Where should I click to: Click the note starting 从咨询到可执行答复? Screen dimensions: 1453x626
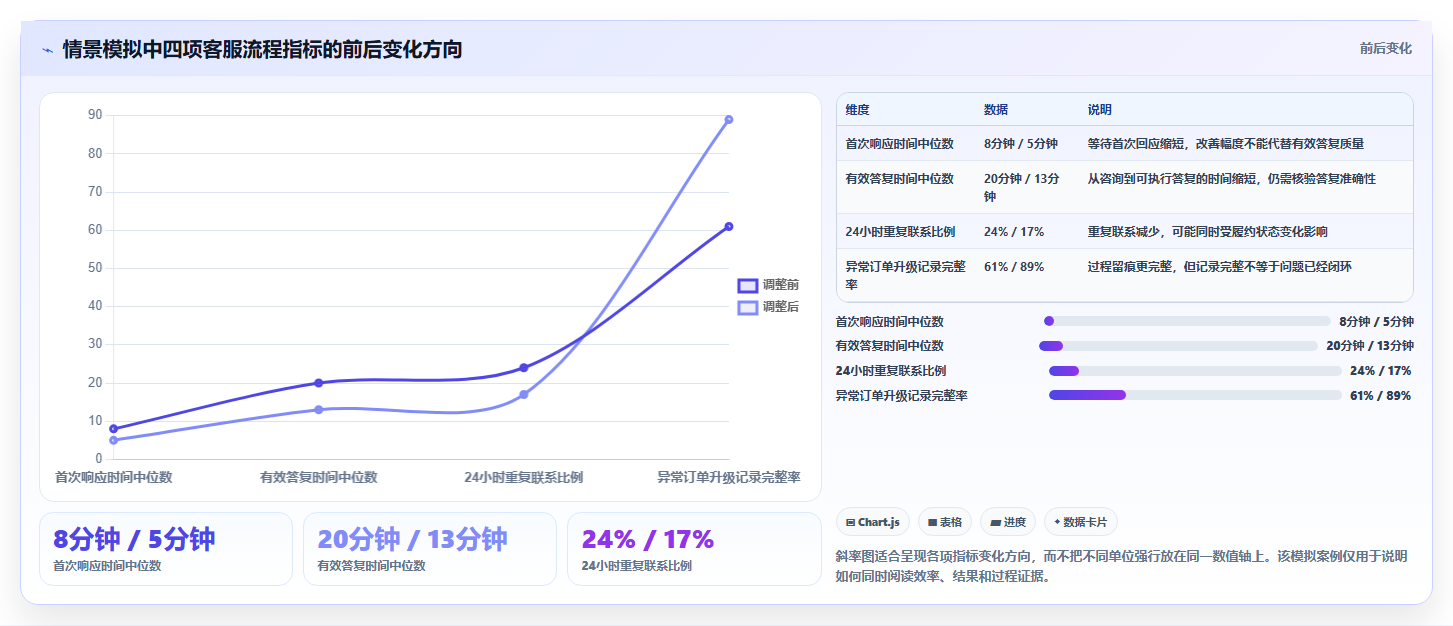pyautogui.click(x=1232, y=179)
